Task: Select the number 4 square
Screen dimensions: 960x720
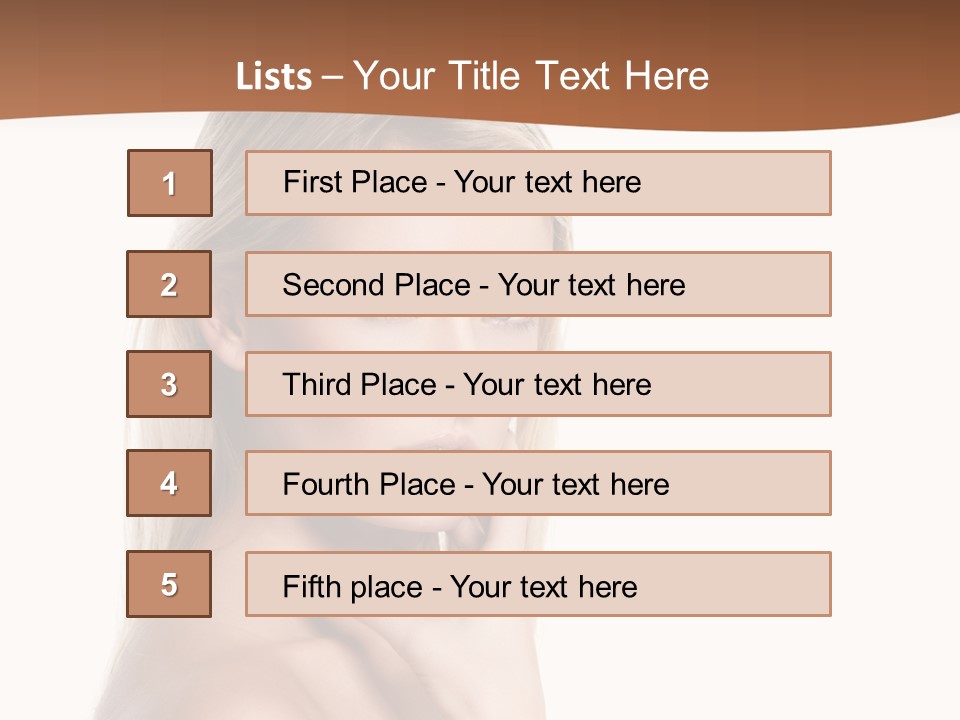Action: tap(169, 483)
